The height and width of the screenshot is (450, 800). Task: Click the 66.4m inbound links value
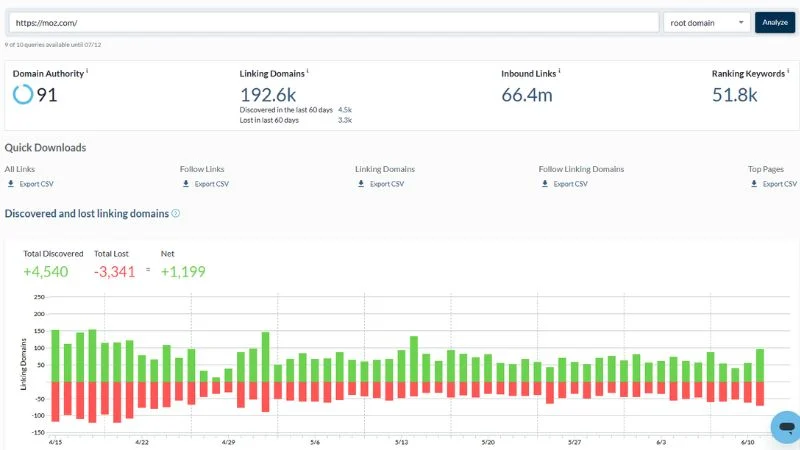527,95
